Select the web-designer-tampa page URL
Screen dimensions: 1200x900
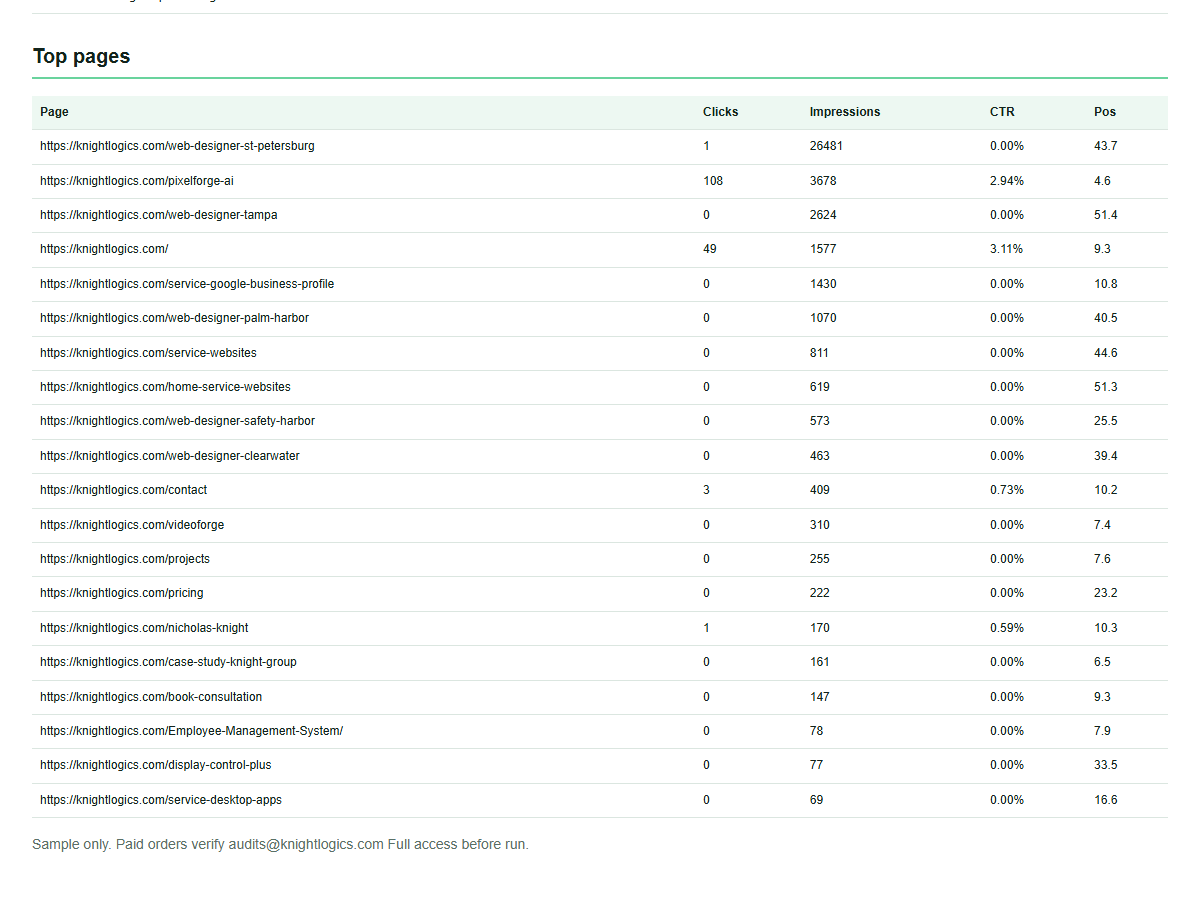click(x=159, y=215)
